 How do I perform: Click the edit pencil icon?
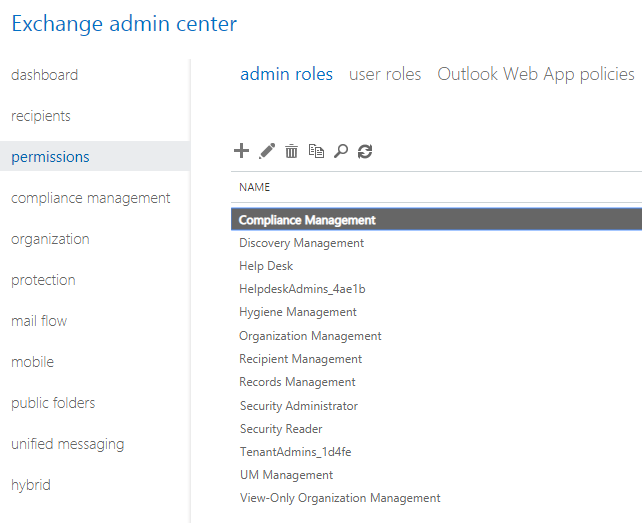pos(267,151)
